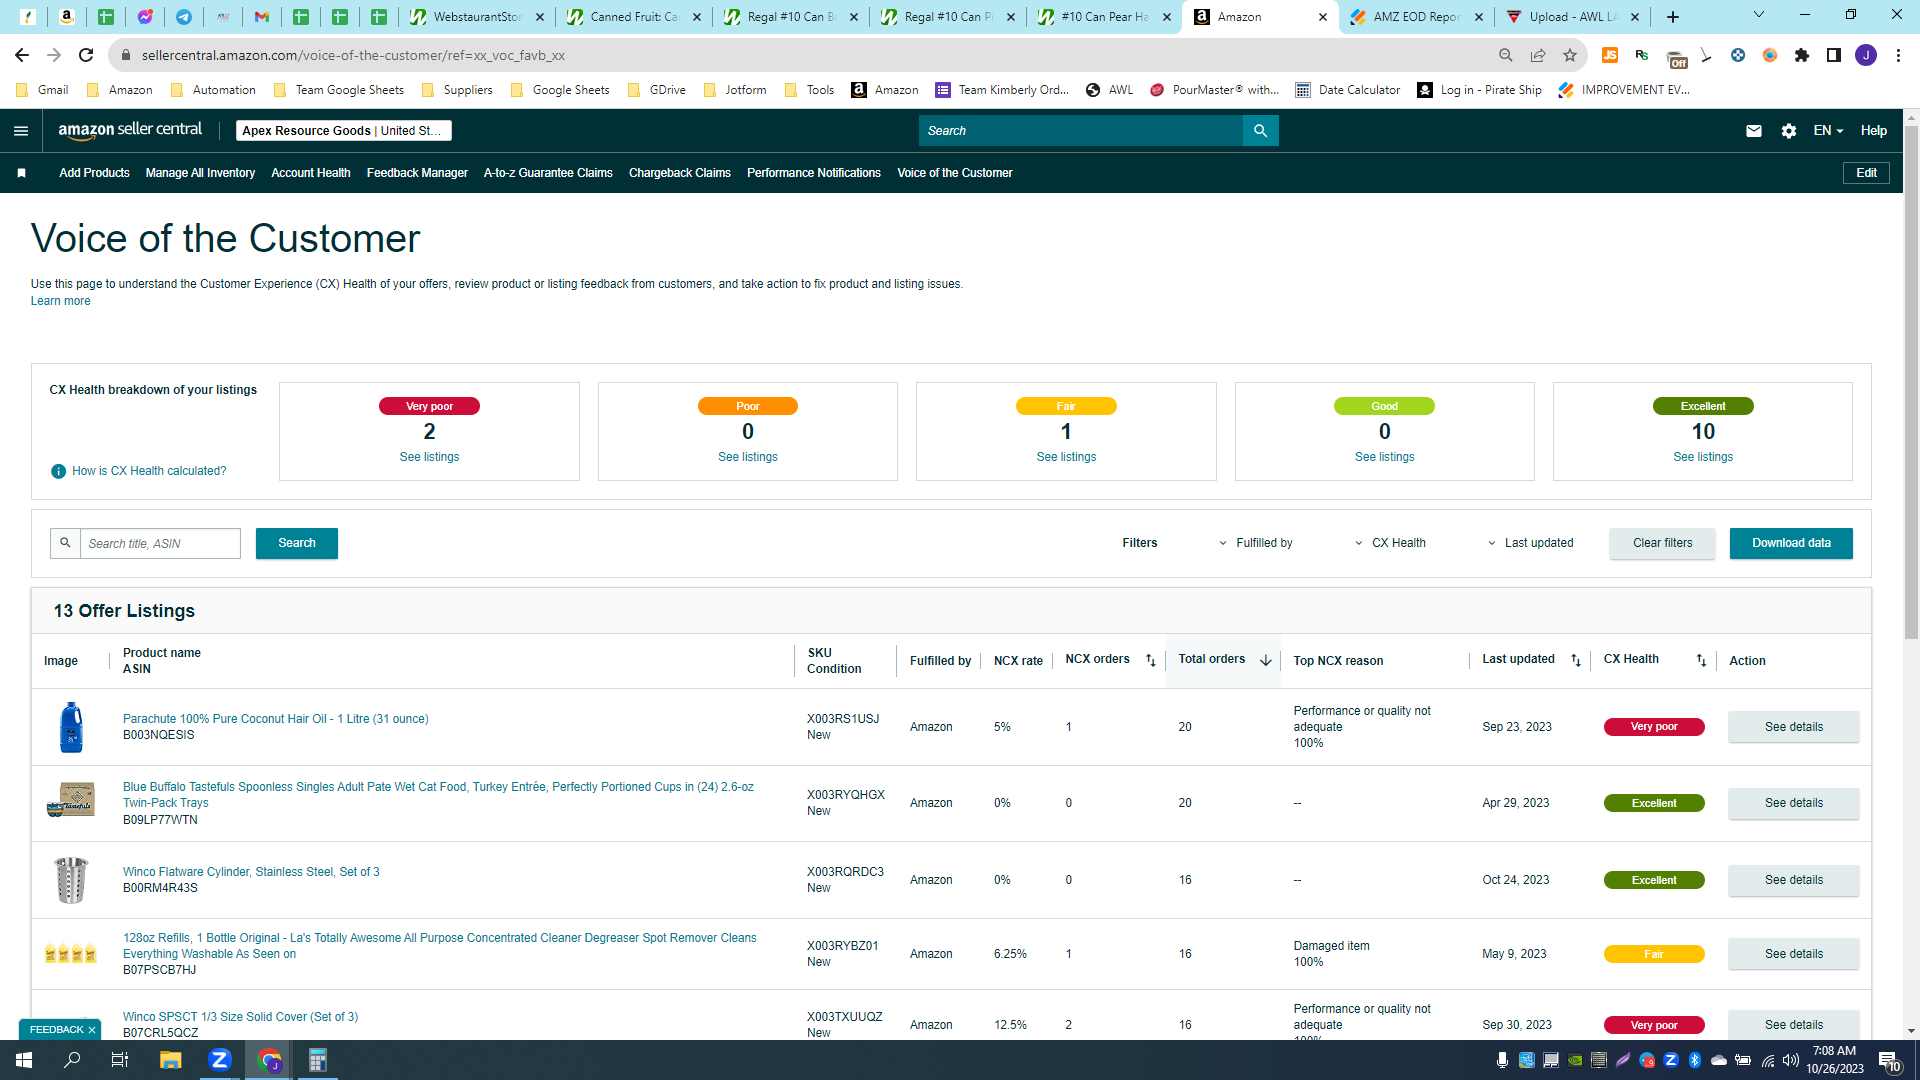Open the Chrome extensions puzzle icon
This screenshot has width=1920, height=1080.
1802,55
